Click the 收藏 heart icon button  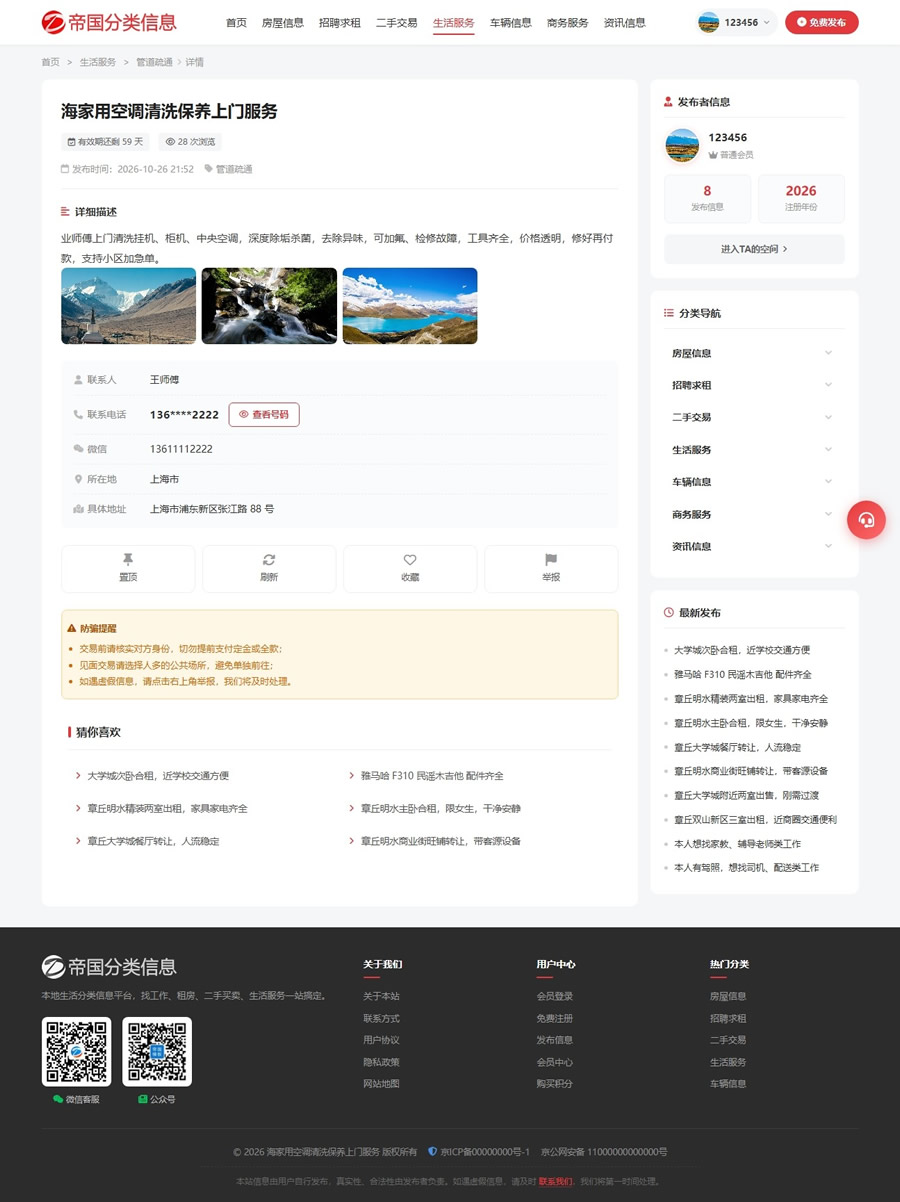click(410, 568)
